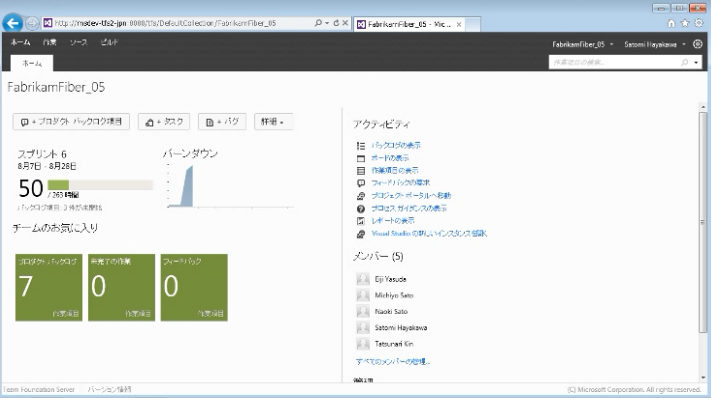
Task: Select the FabrikamFiber_05 browser tab
Action: click(x=409, y=24)
